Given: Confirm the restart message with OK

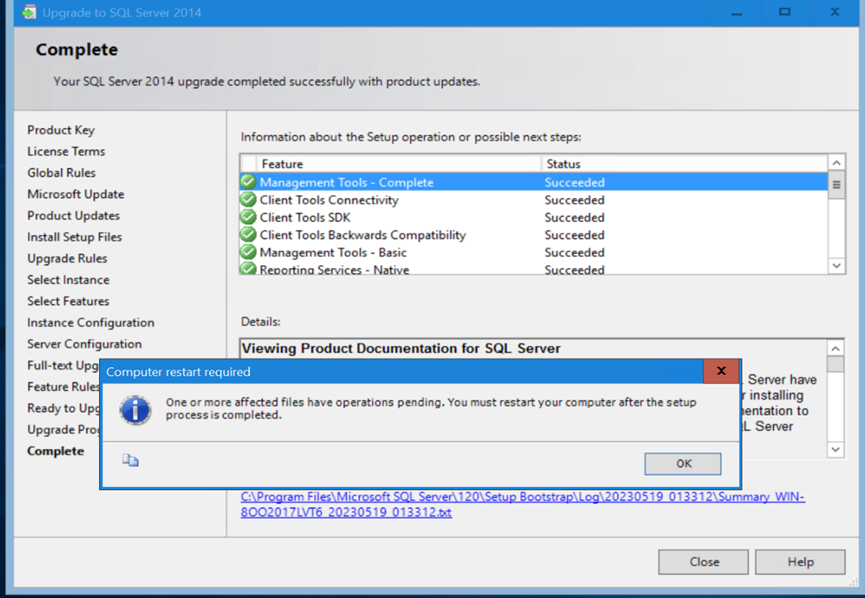Looking at the screenshot, I should coord(683,464).
